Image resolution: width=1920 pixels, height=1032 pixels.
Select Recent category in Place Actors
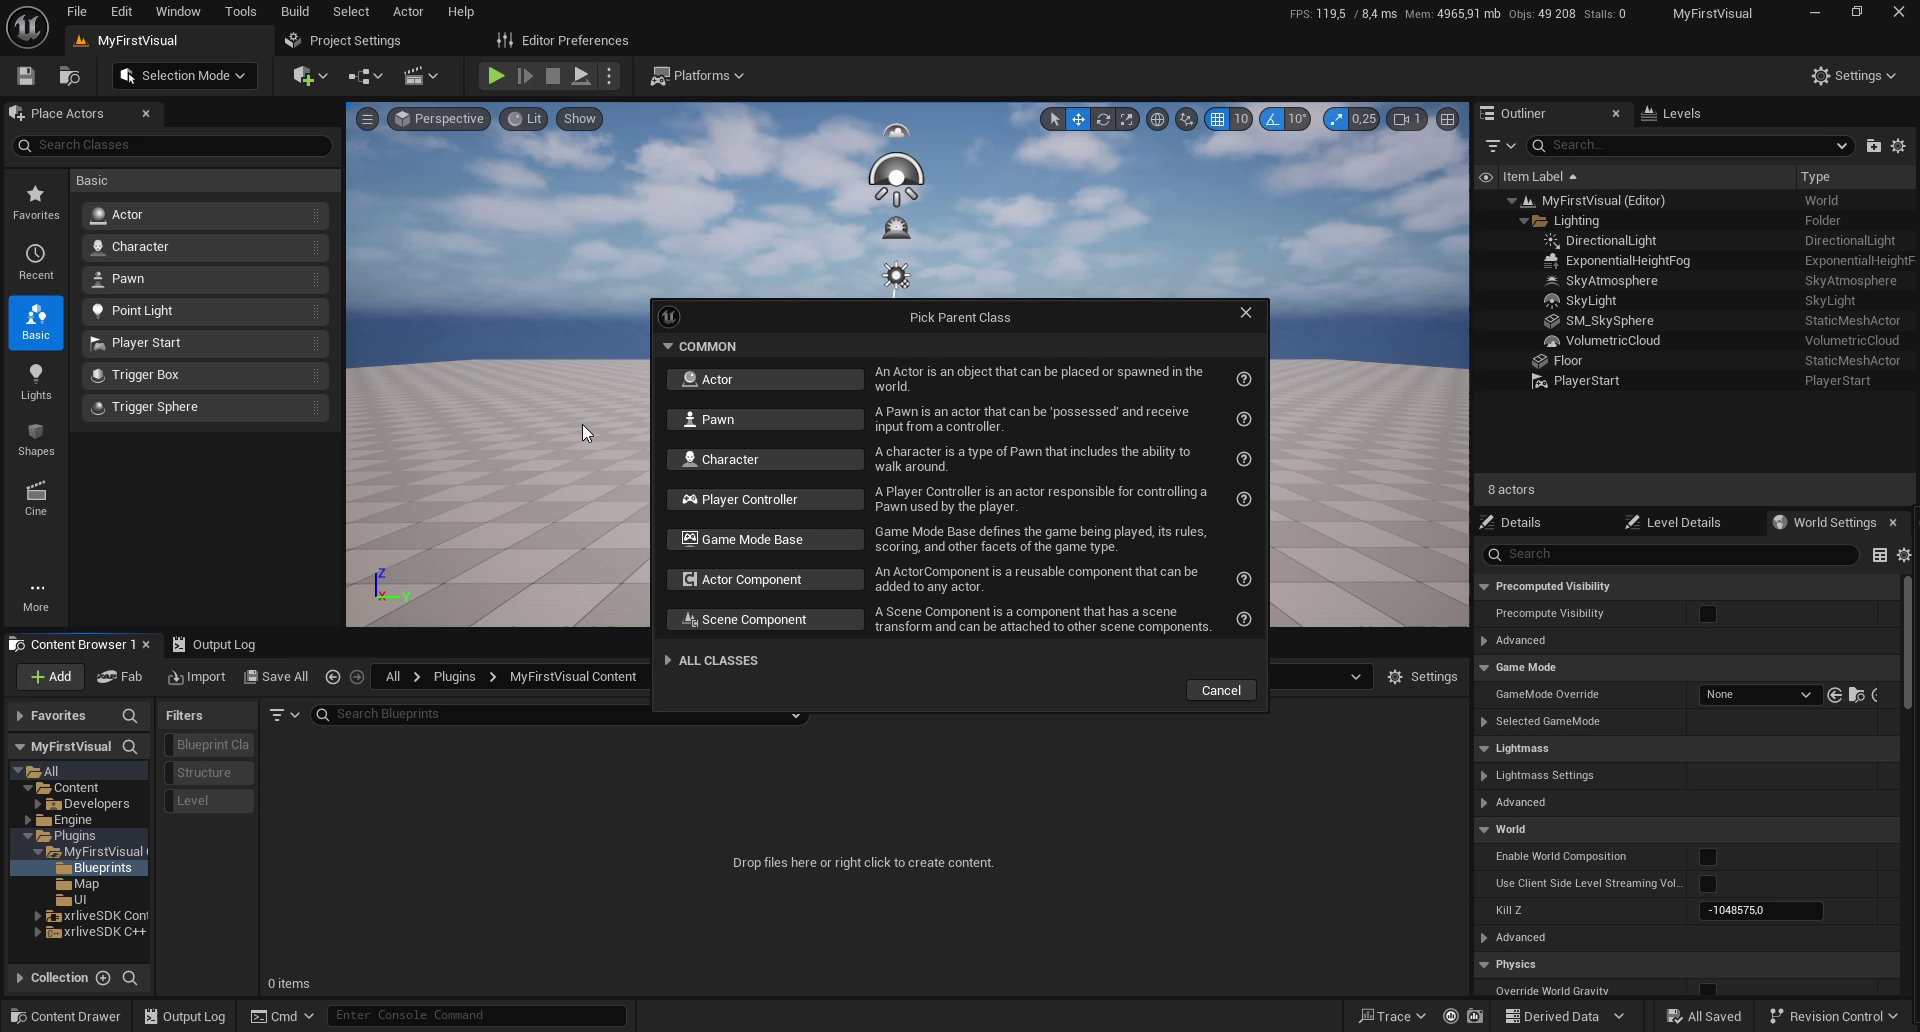coord(36,262)
